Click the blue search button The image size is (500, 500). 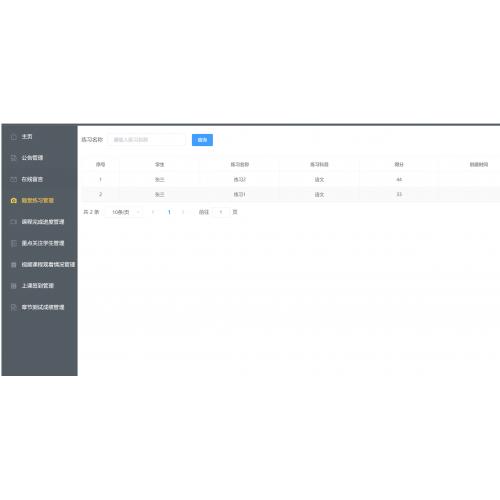(202, 140)
